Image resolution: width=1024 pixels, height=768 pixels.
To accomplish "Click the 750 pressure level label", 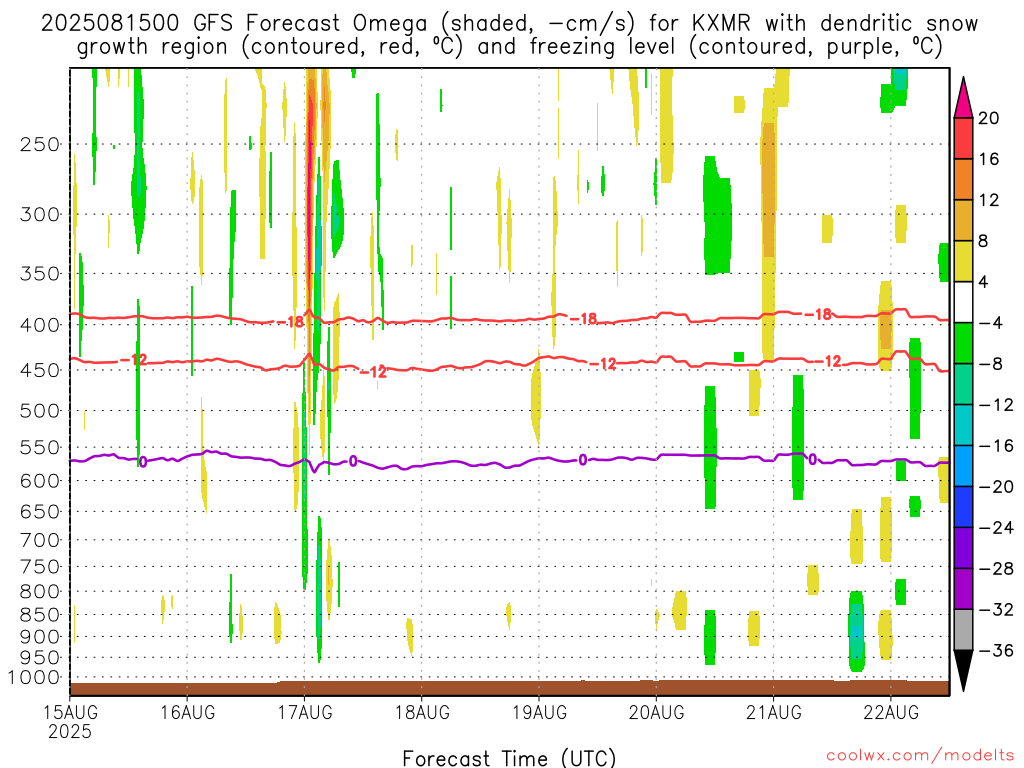I will tap(40, 567).
